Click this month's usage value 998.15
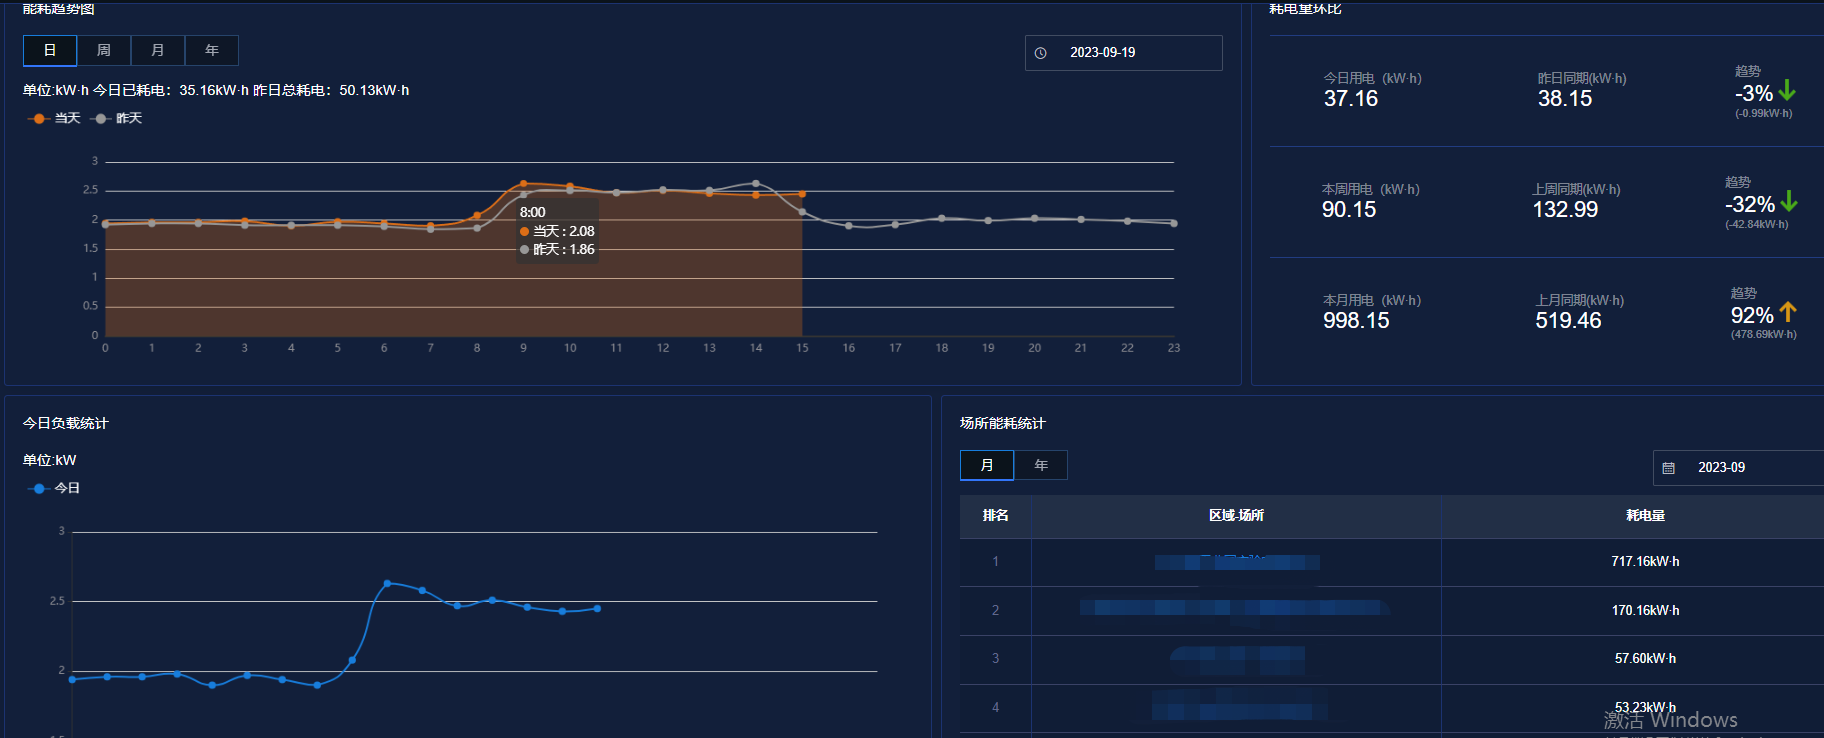 click(1356, 320)
